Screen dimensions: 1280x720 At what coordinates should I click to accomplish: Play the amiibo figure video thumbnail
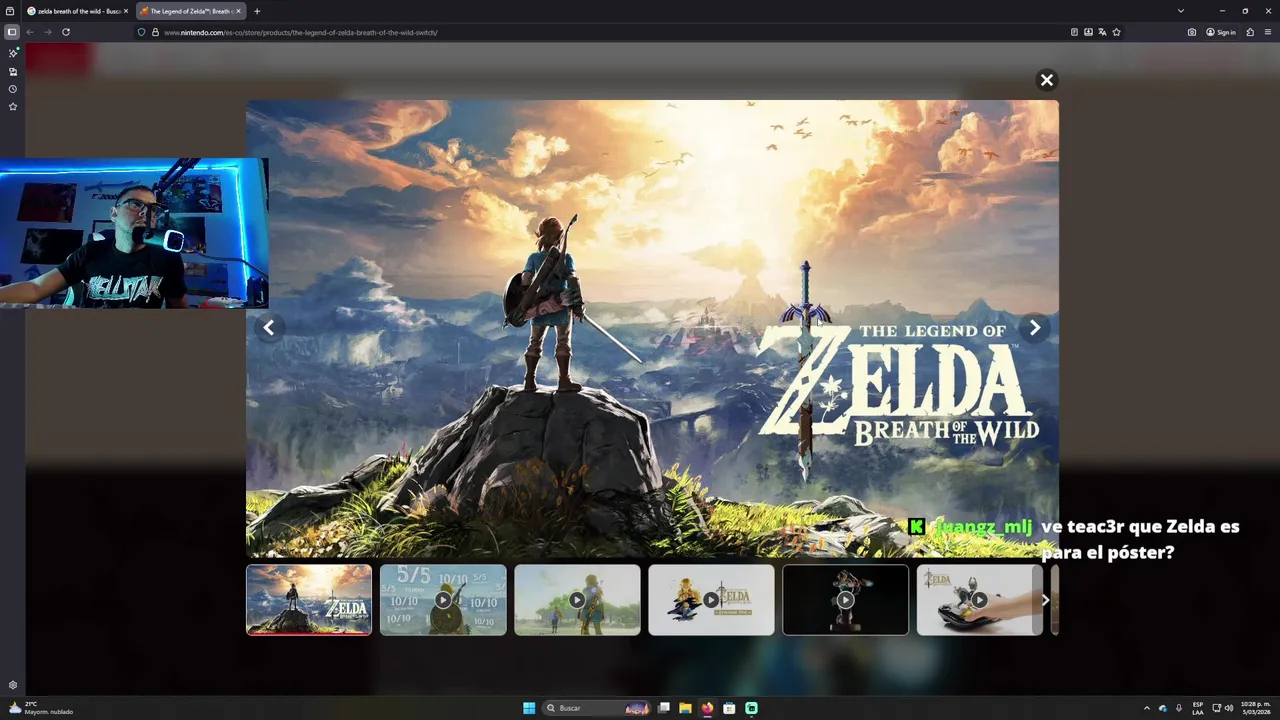979,600
